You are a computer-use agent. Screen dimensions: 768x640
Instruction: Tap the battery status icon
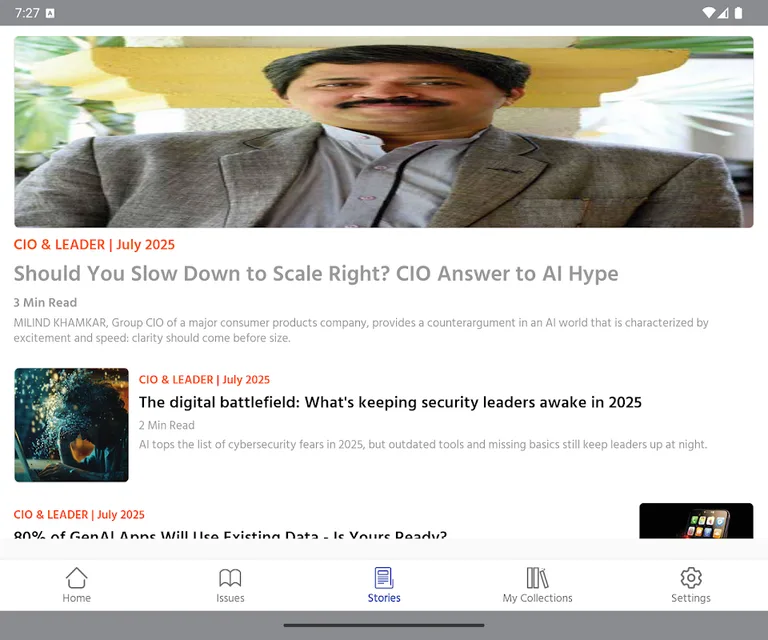(x=739, y=13)
